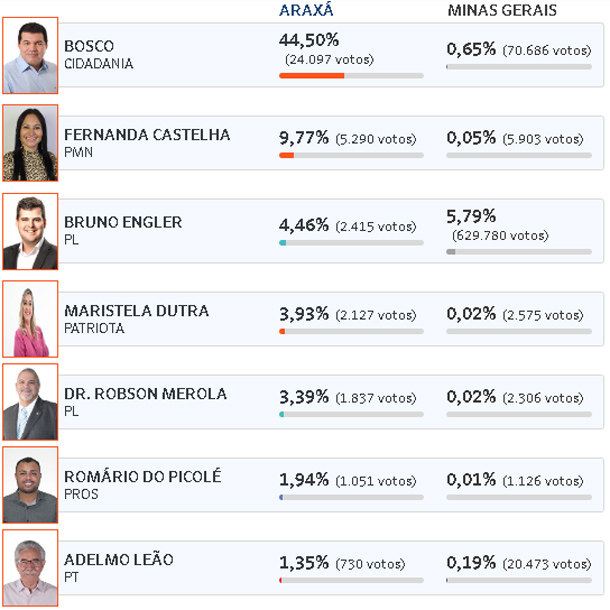Image resolution: width=610 pixels, height=610 pixels.
Task: Open Adelmo Leão's candidate photo
Action: pyautogui.click(x=30, y=568)
